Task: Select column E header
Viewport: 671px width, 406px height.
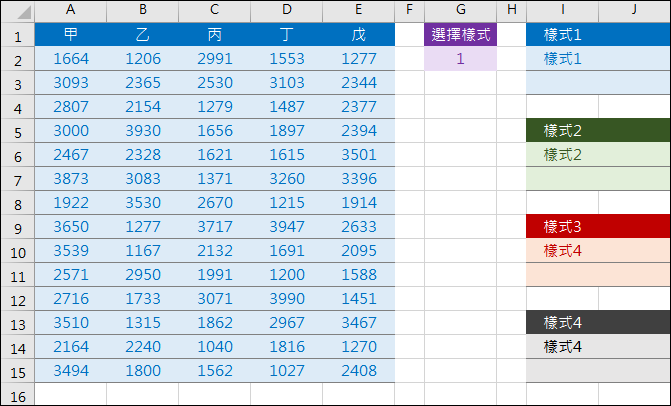Action: tap(359, 11)
